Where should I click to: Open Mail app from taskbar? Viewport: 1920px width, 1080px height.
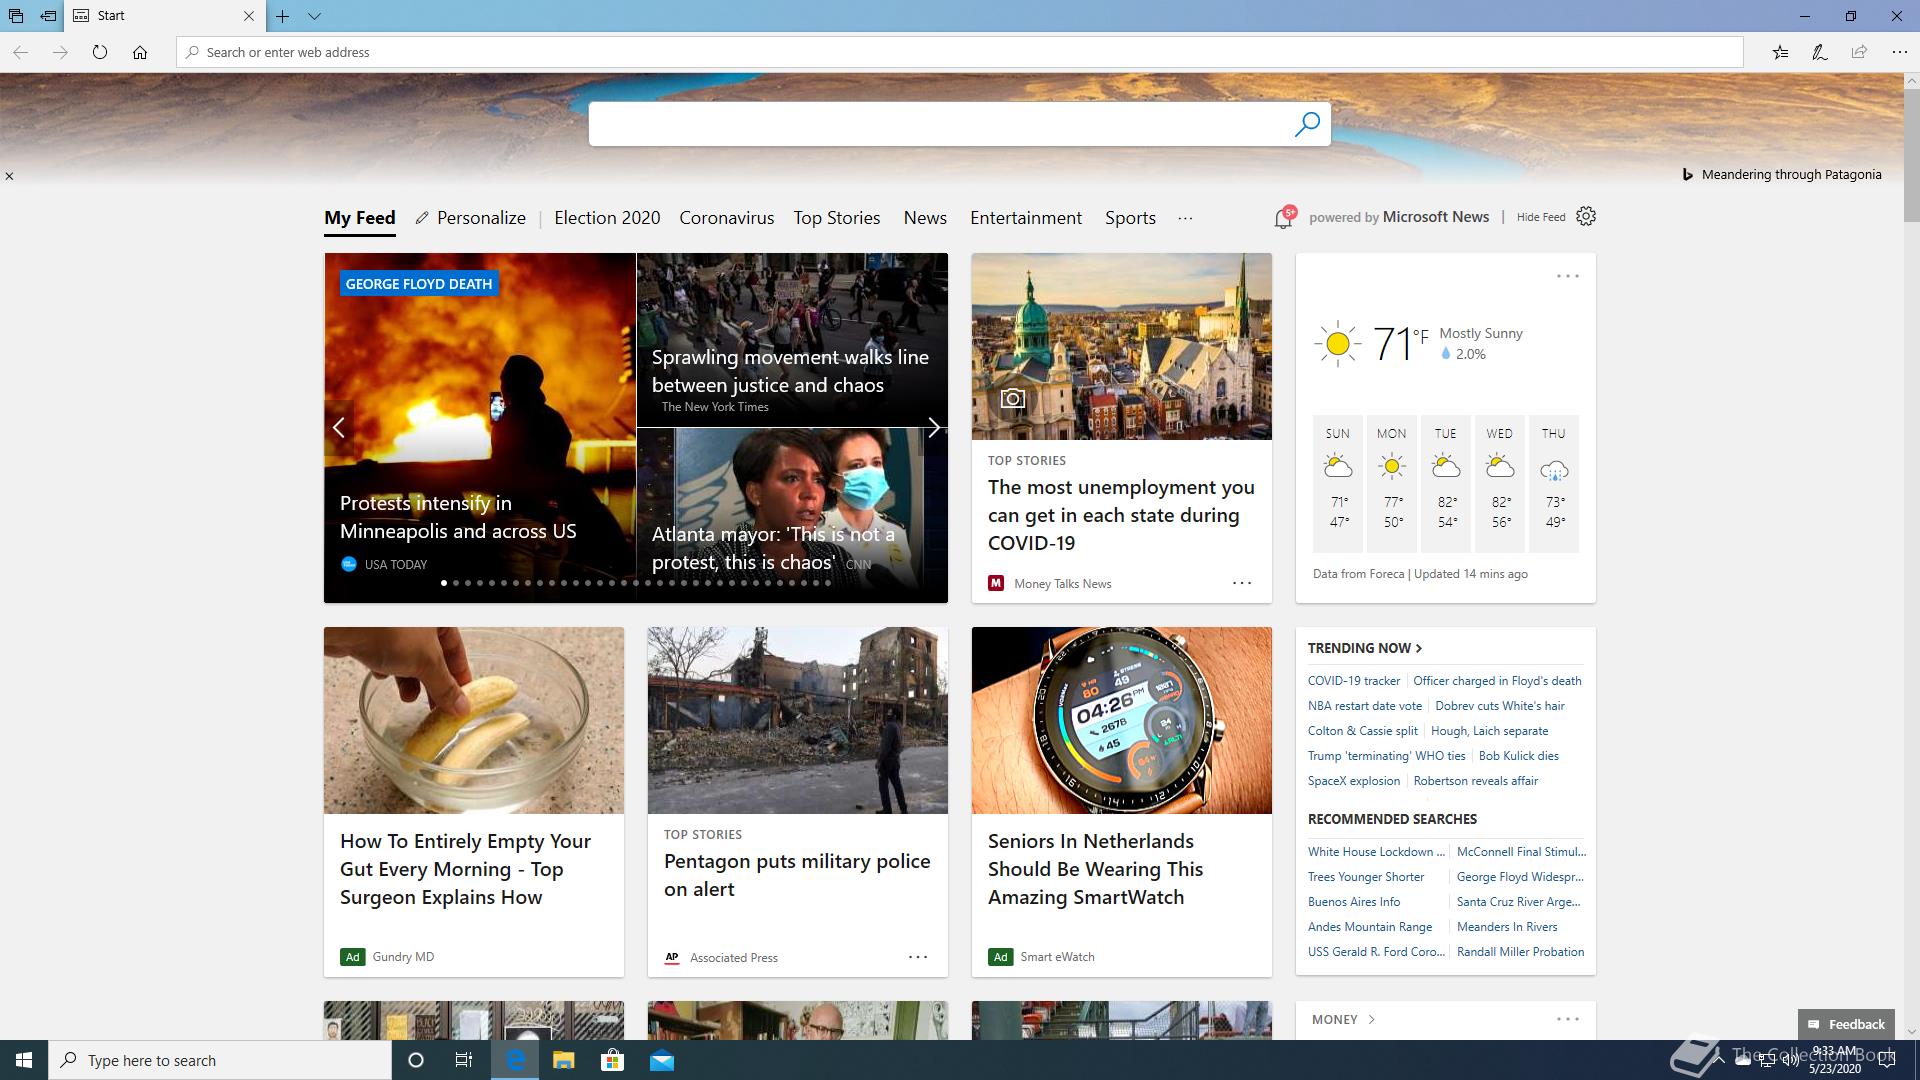662,1060
